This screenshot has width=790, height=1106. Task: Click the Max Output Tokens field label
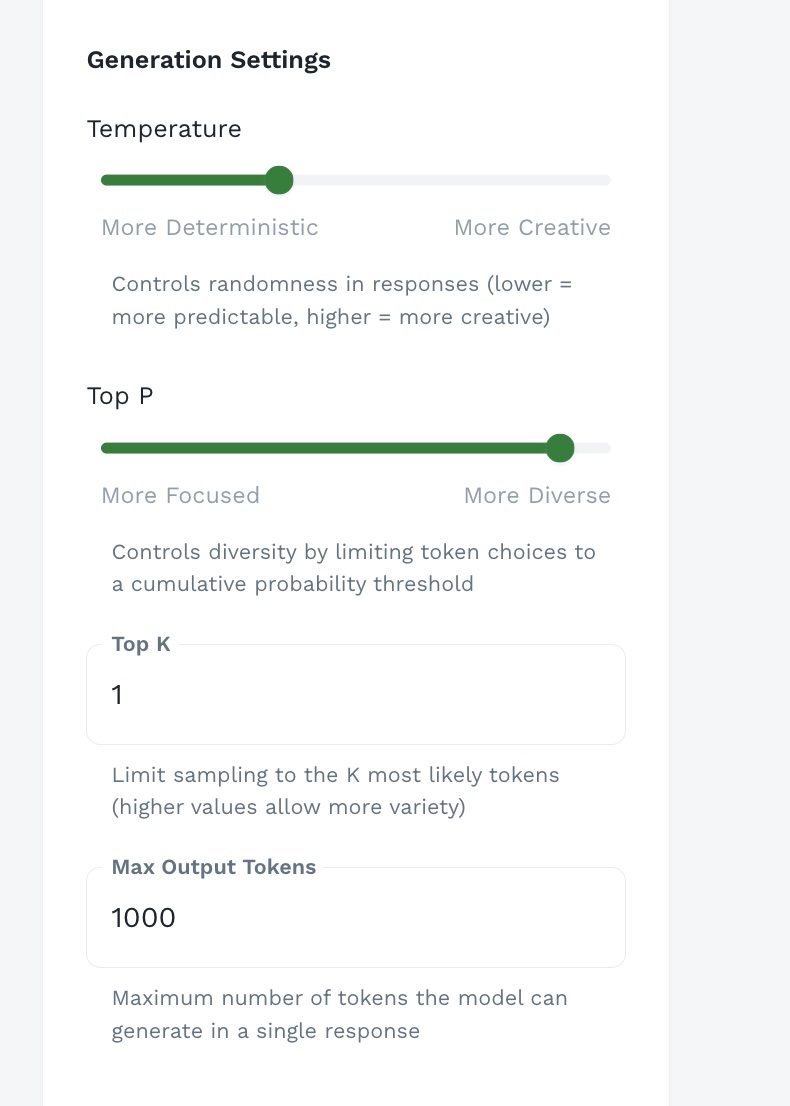point(213,868)
